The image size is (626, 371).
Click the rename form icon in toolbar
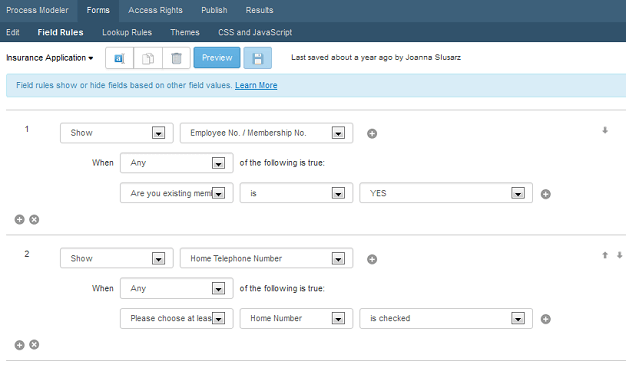[x=119, y=58]
